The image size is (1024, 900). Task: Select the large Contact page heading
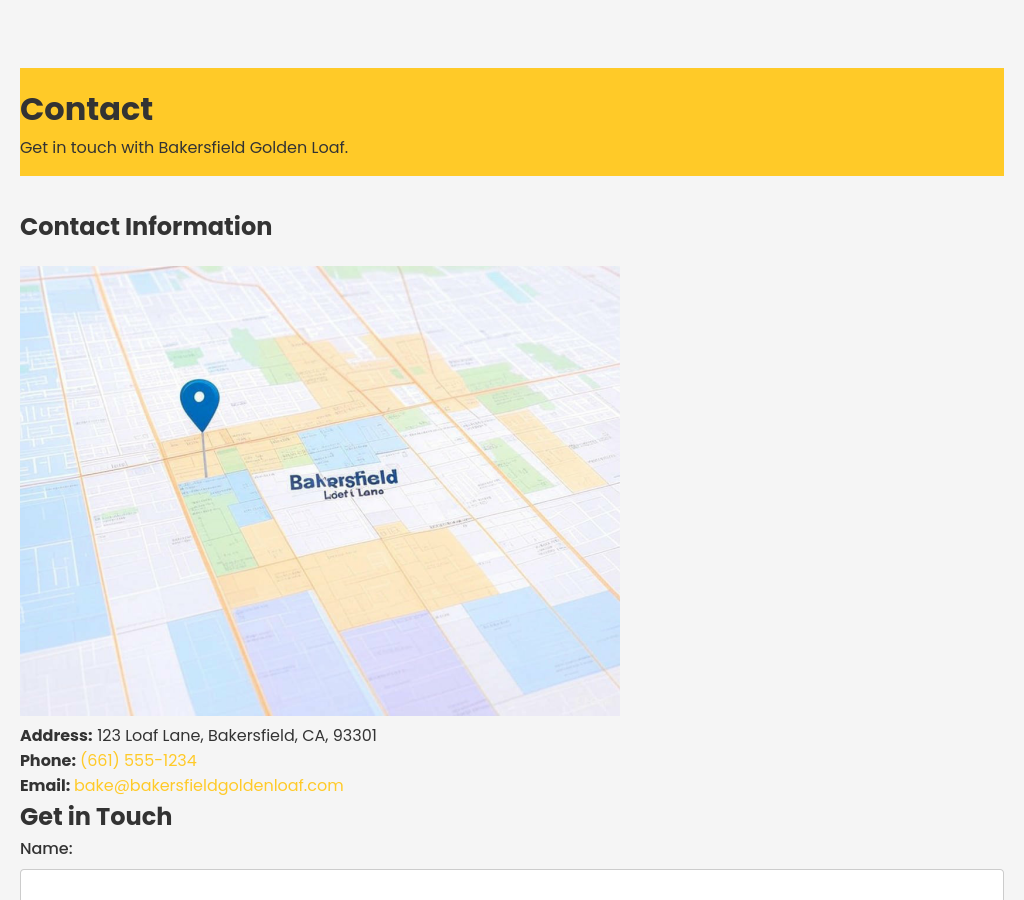[86, 109]
